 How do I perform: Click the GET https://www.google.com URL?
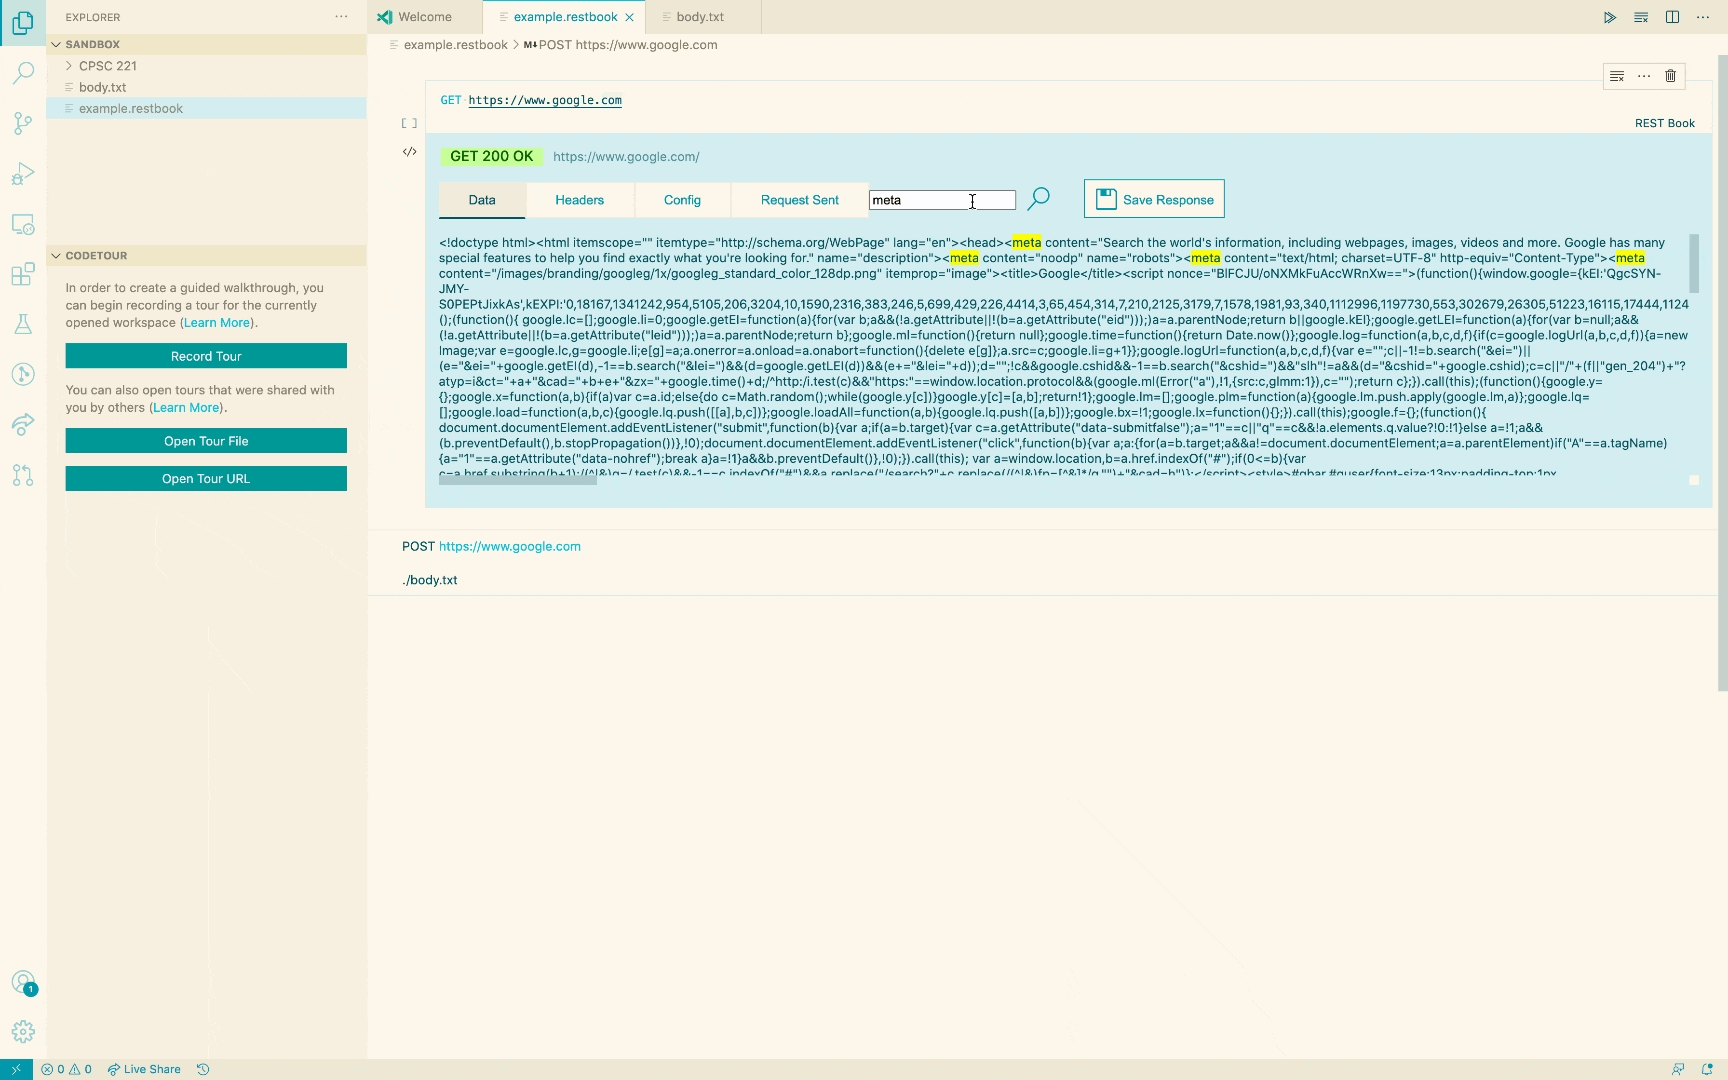point(545,100)
